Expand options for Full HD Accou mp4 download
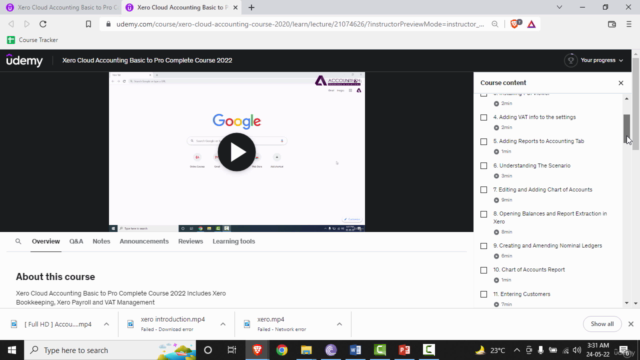Image resolution: width=640 pixels, height=360 pixels. click(106, 324)
